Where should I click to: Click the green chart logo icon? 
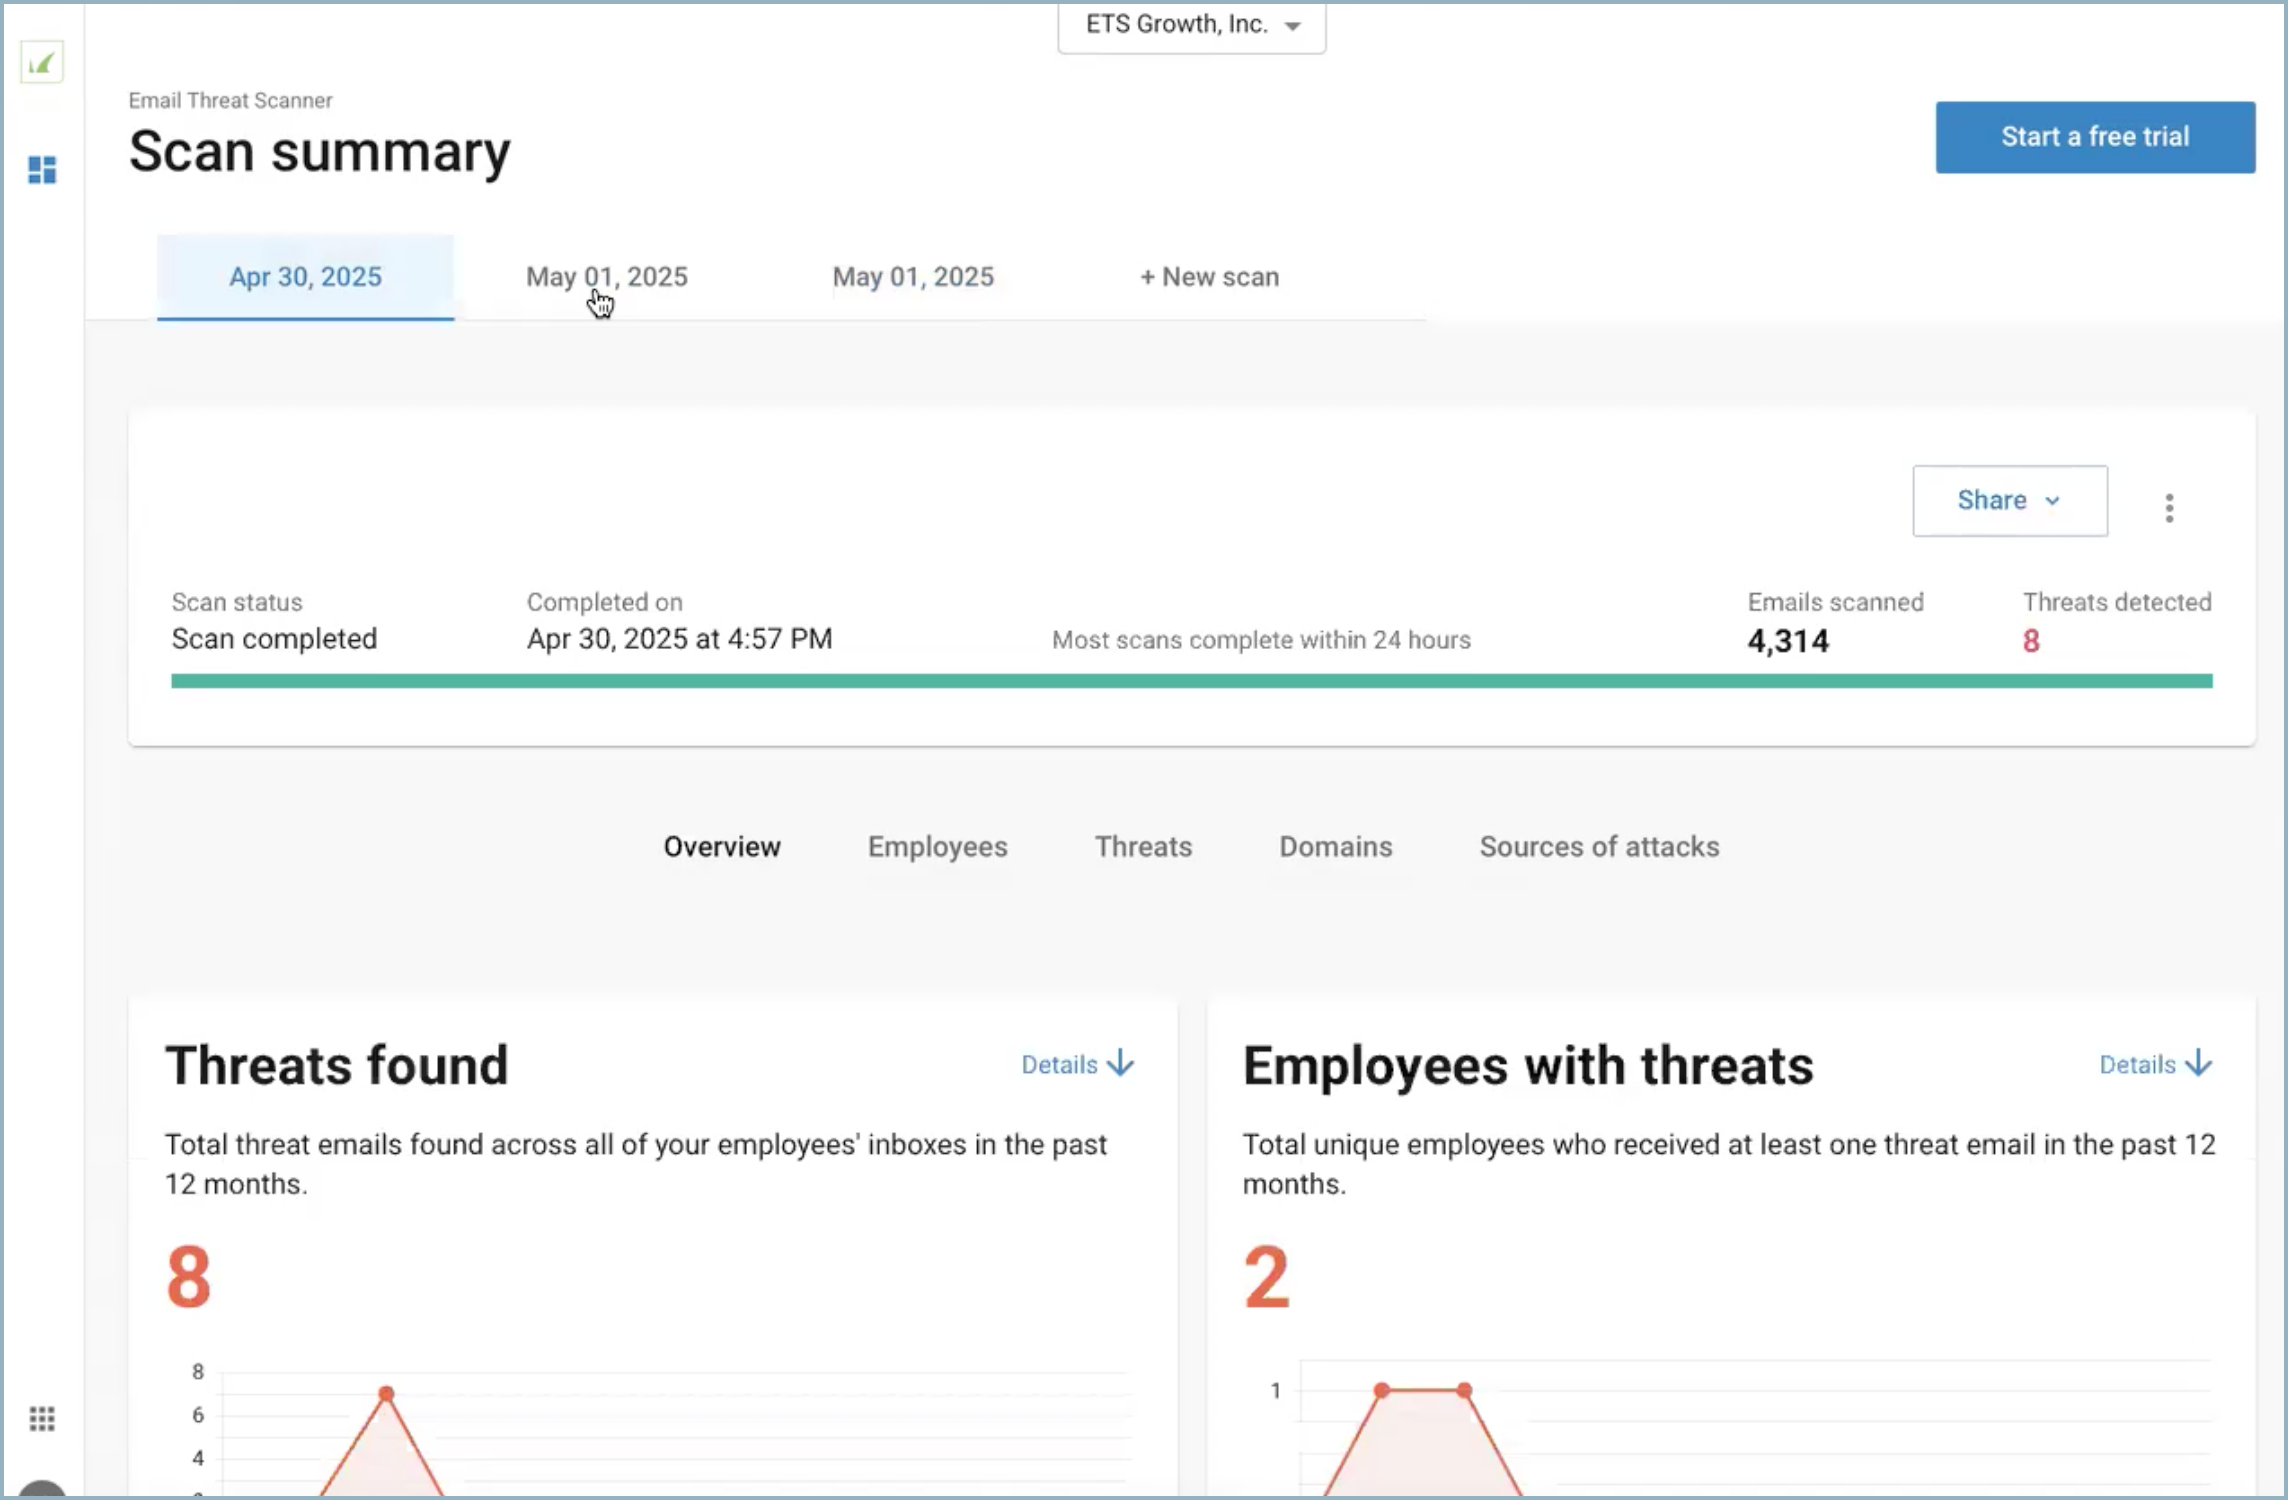pos(42,63)
